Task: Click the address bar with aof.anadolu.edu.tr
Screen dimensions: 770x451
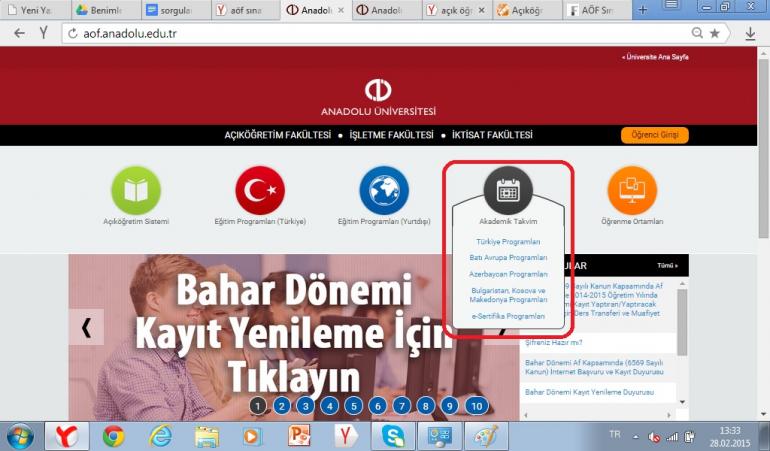Action: click(380, 33)
